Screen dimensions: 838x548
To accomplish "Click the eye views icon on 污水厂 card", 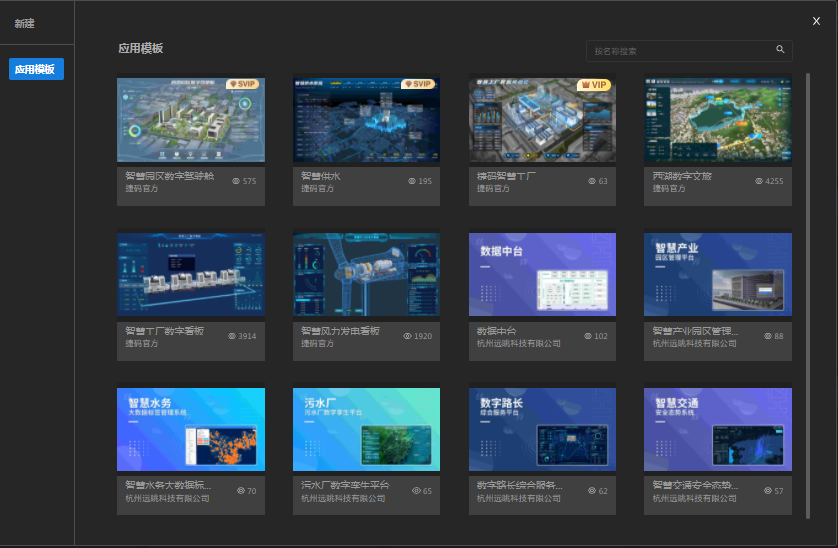I will coord(416,491).
